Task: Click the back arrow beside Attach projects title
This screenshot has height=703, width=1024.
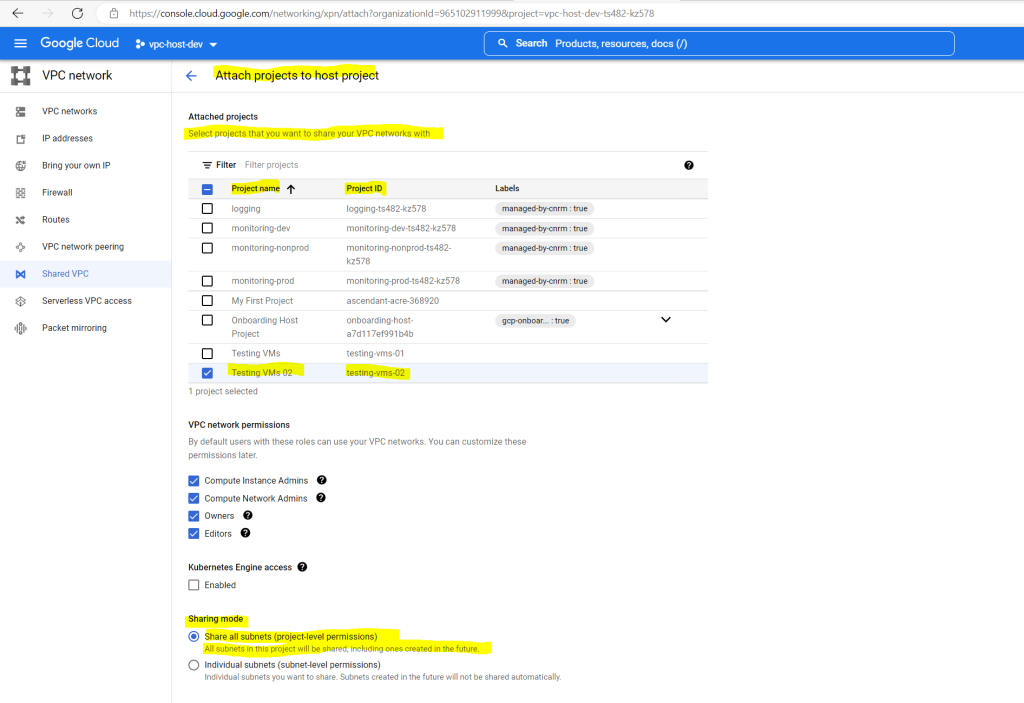Action: 191,76
